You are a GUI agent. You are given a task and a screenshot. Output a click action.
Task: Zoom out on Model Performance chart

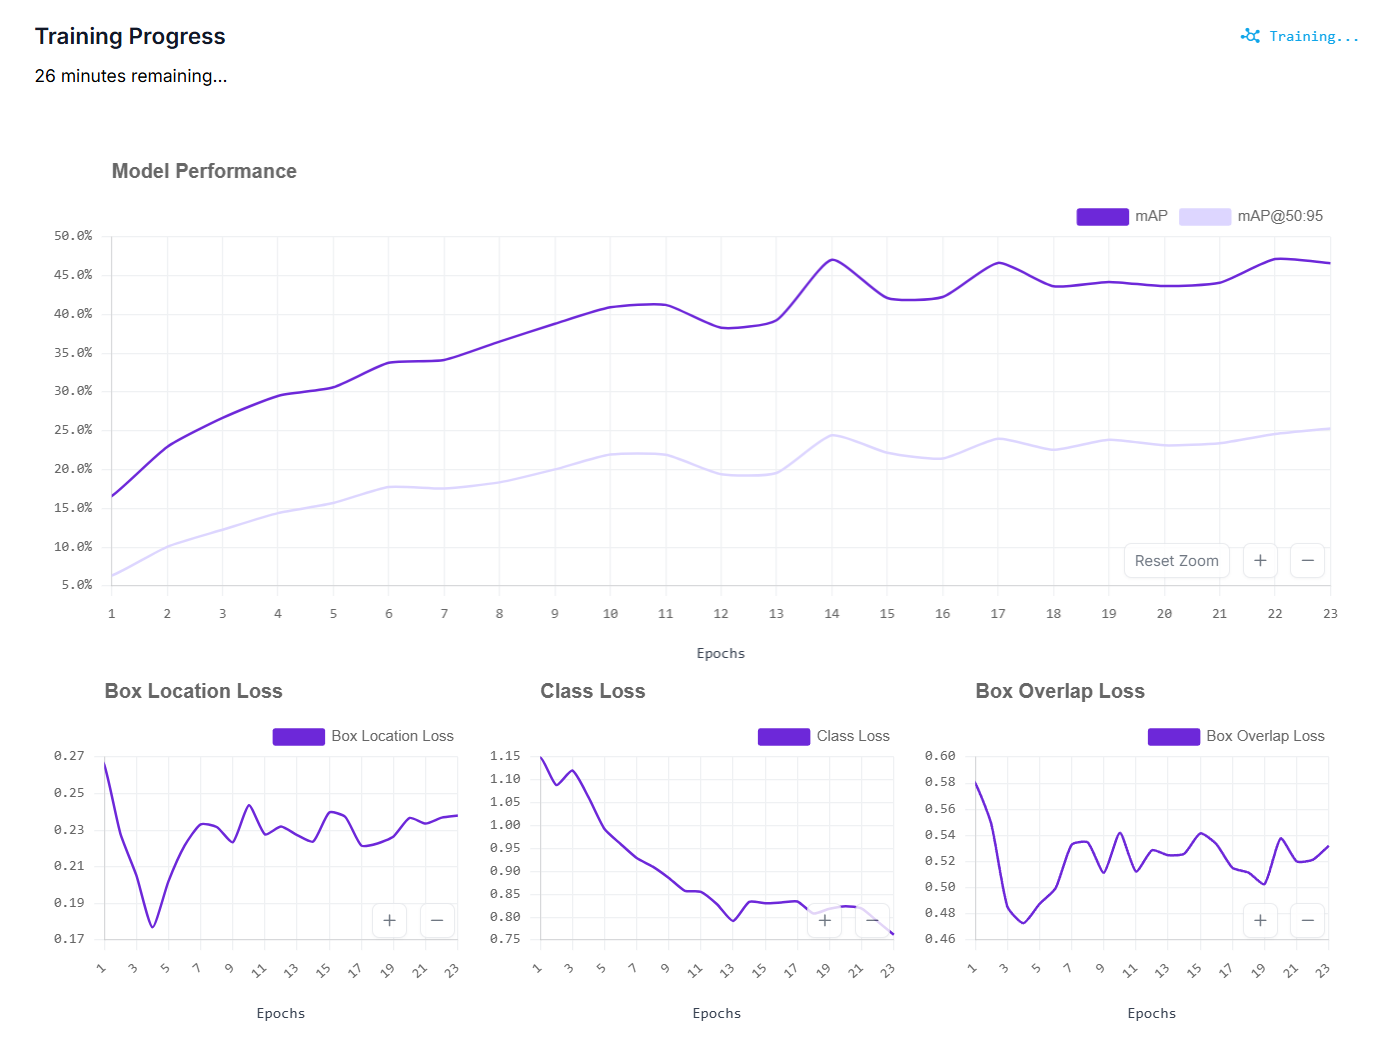pos(1307,561)
